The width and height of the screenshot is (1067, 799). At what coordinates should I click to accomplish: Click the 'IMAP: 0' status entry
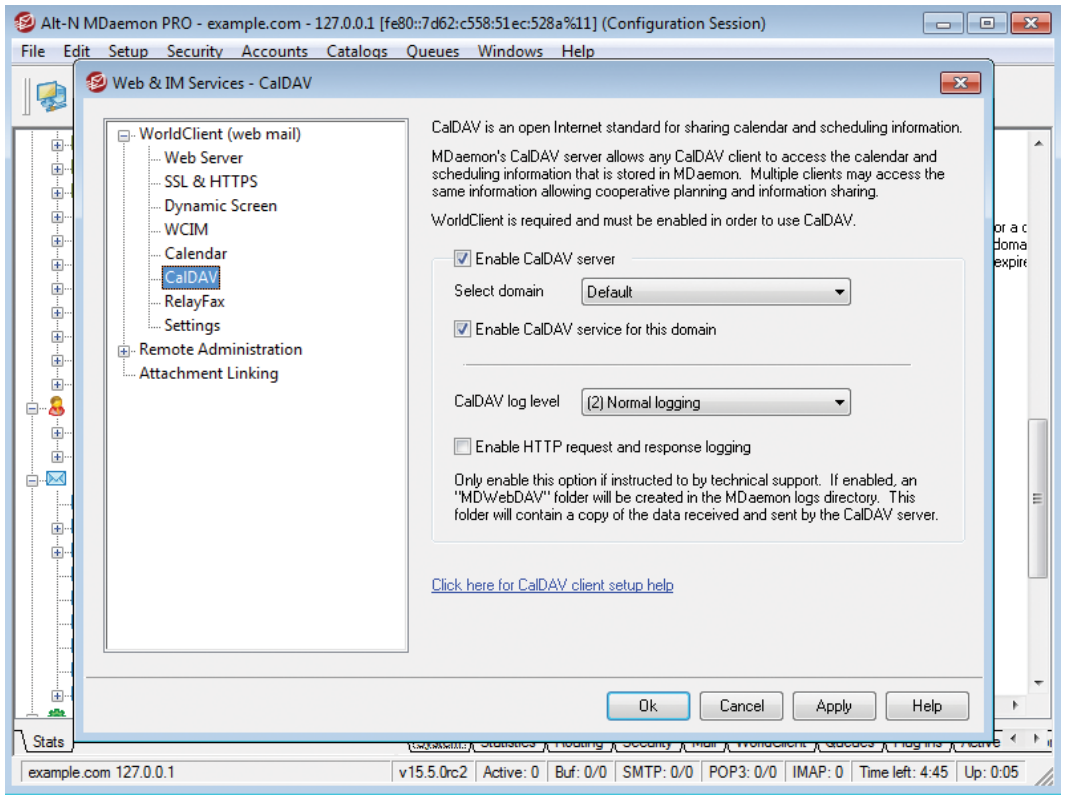817,772
